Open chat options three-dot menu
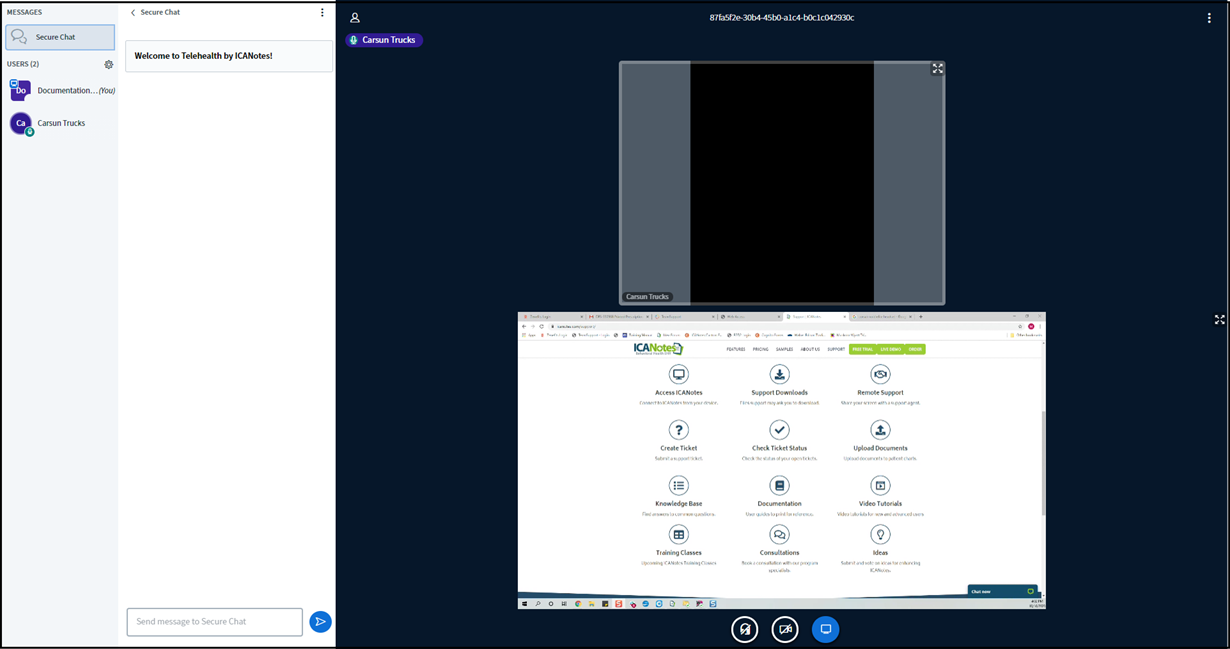This screenshot has width=1230, height=649. (322, 13)
